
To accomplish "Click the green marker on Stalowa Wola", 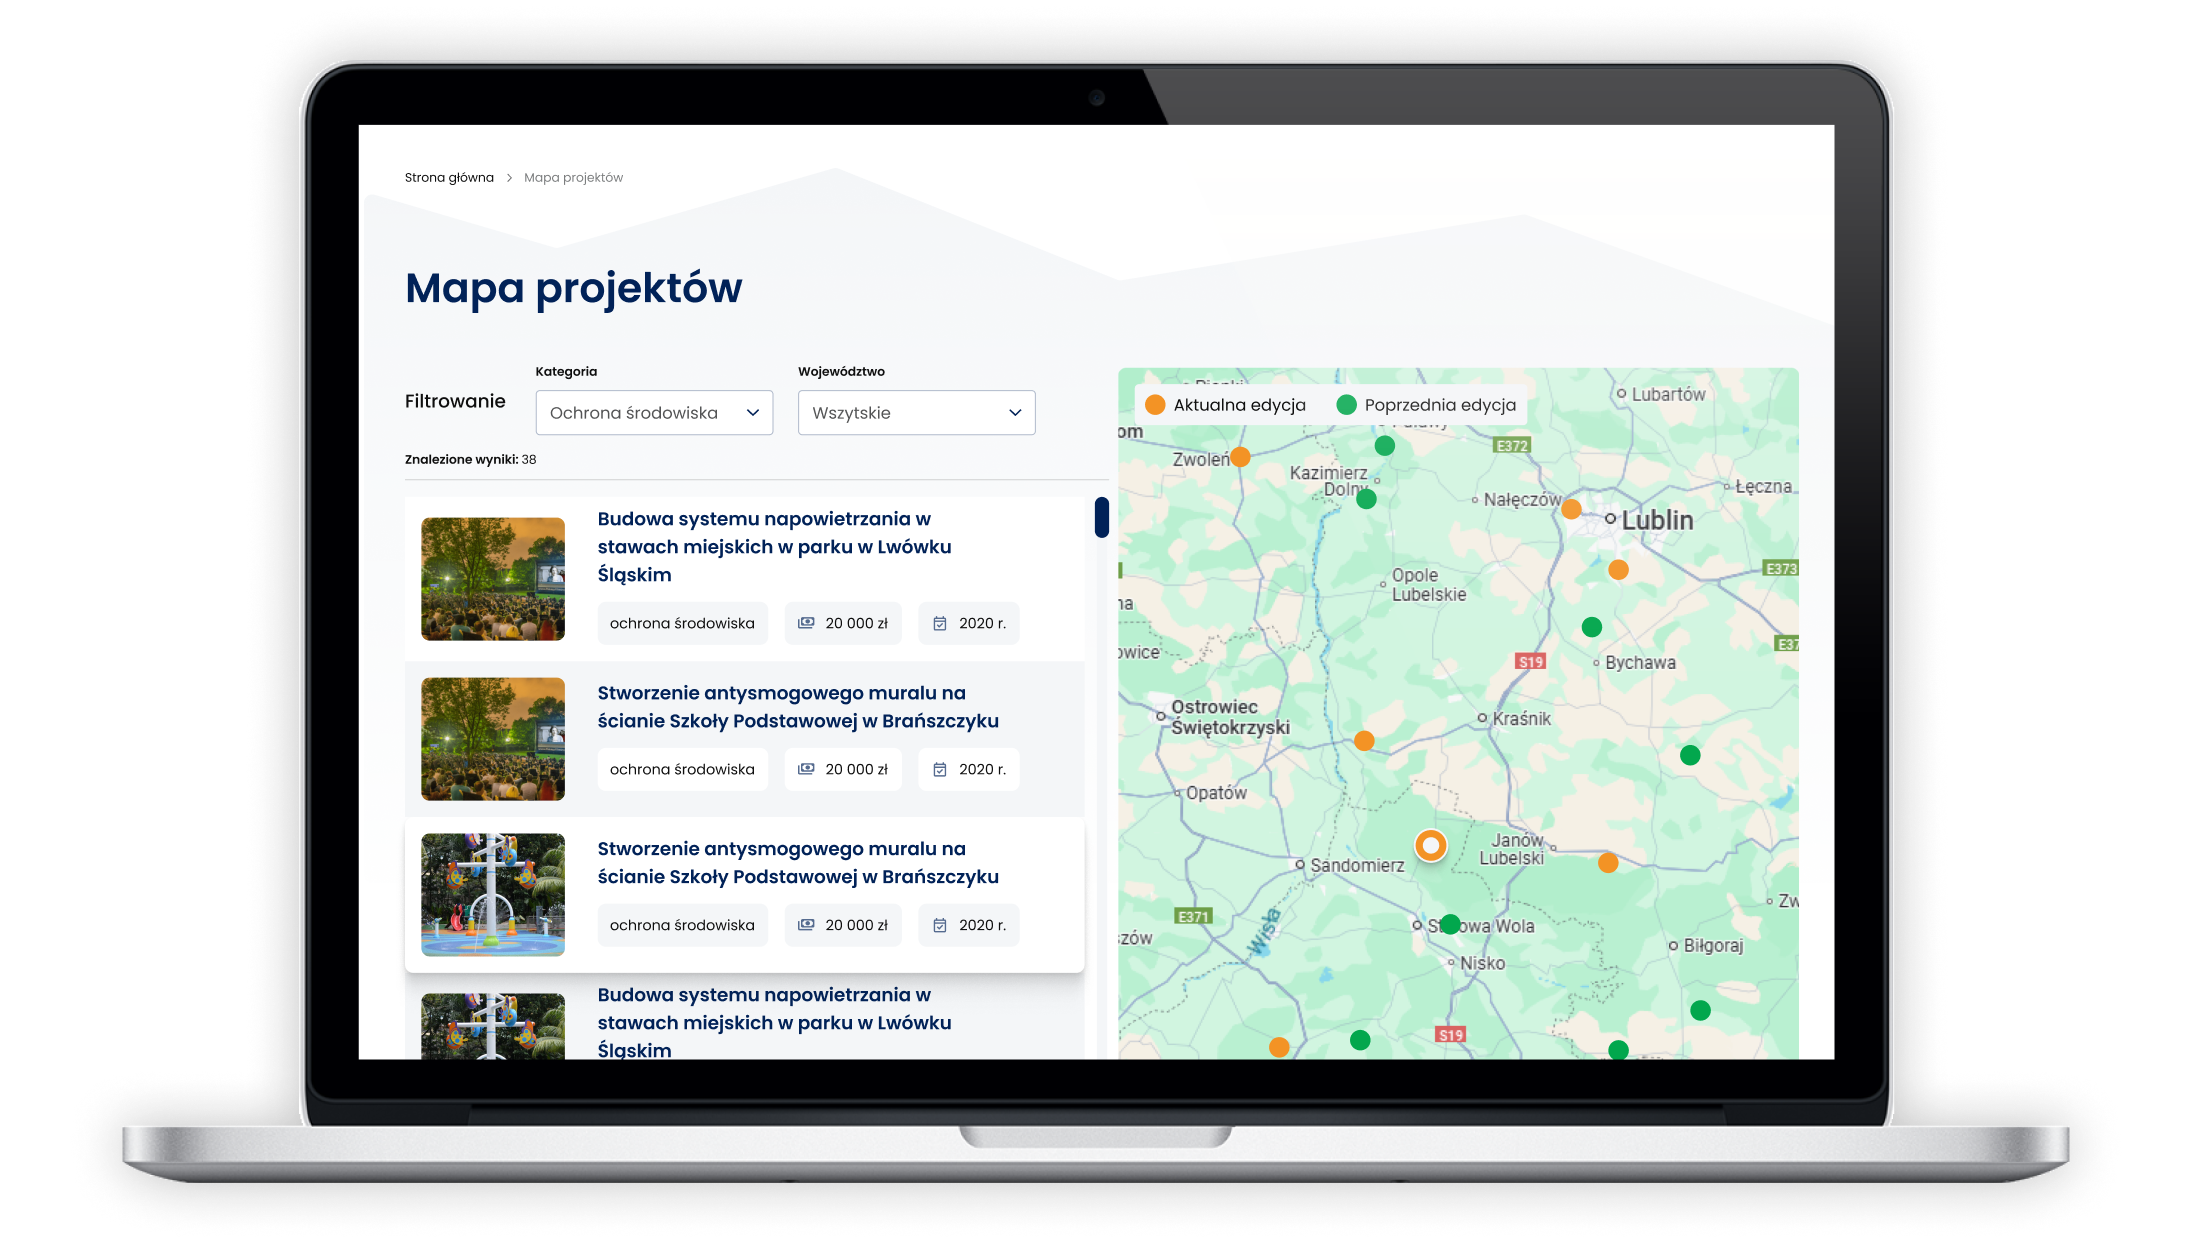I will coord(1450,924).
